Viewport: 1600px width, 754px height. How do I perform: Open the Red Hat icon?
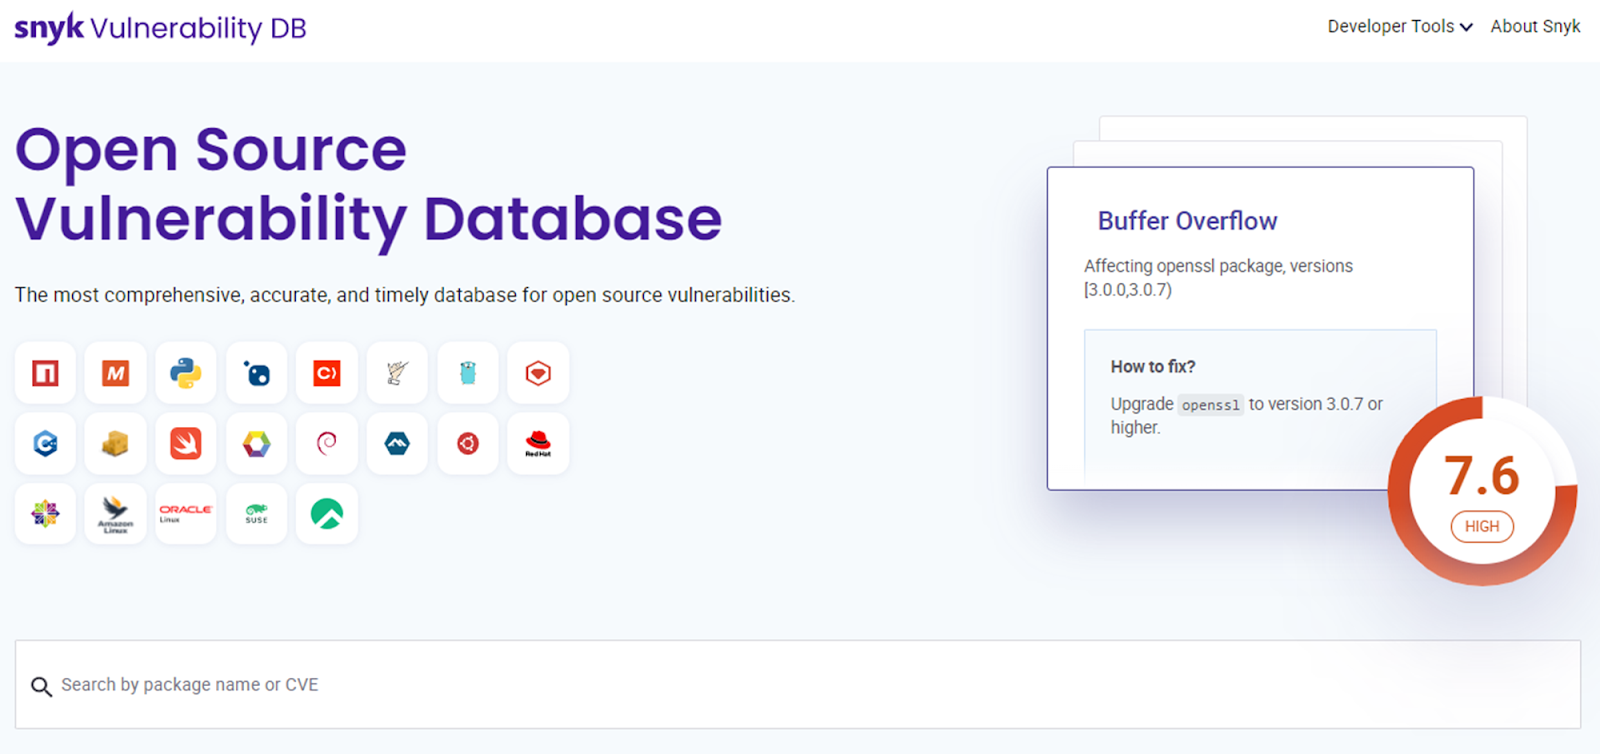coord(538,443)
